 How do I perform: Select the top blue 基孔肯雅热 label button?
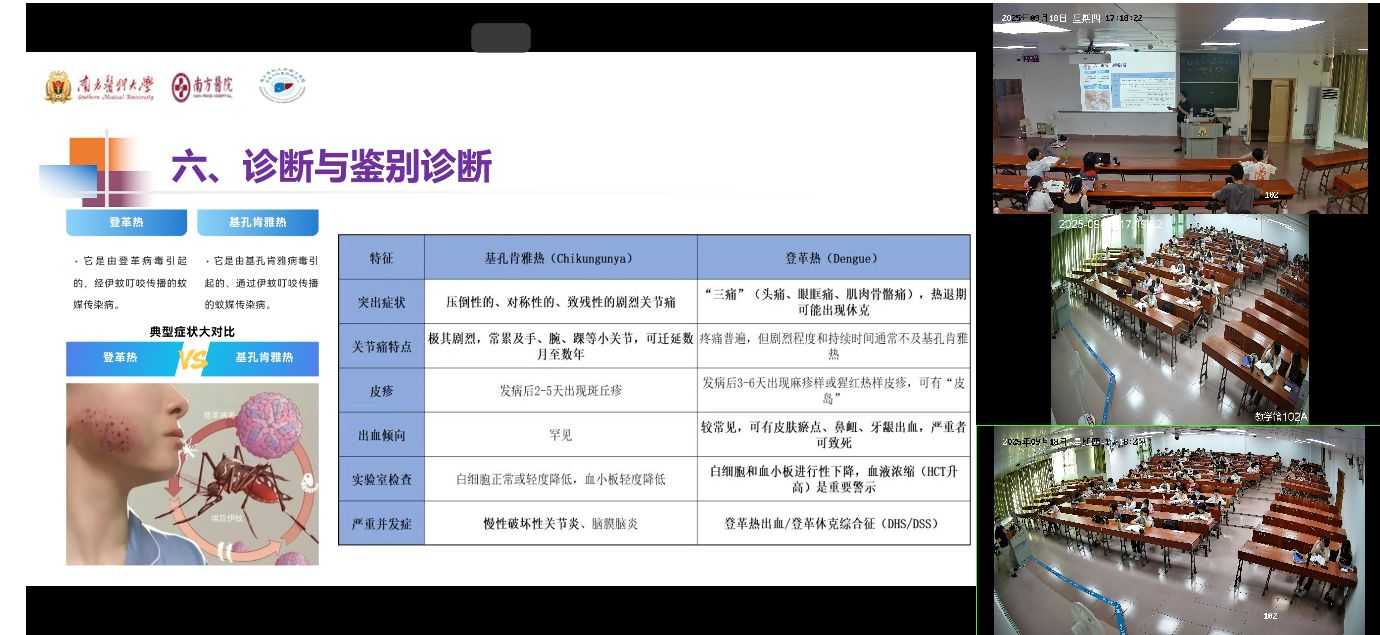coord(258,222)
